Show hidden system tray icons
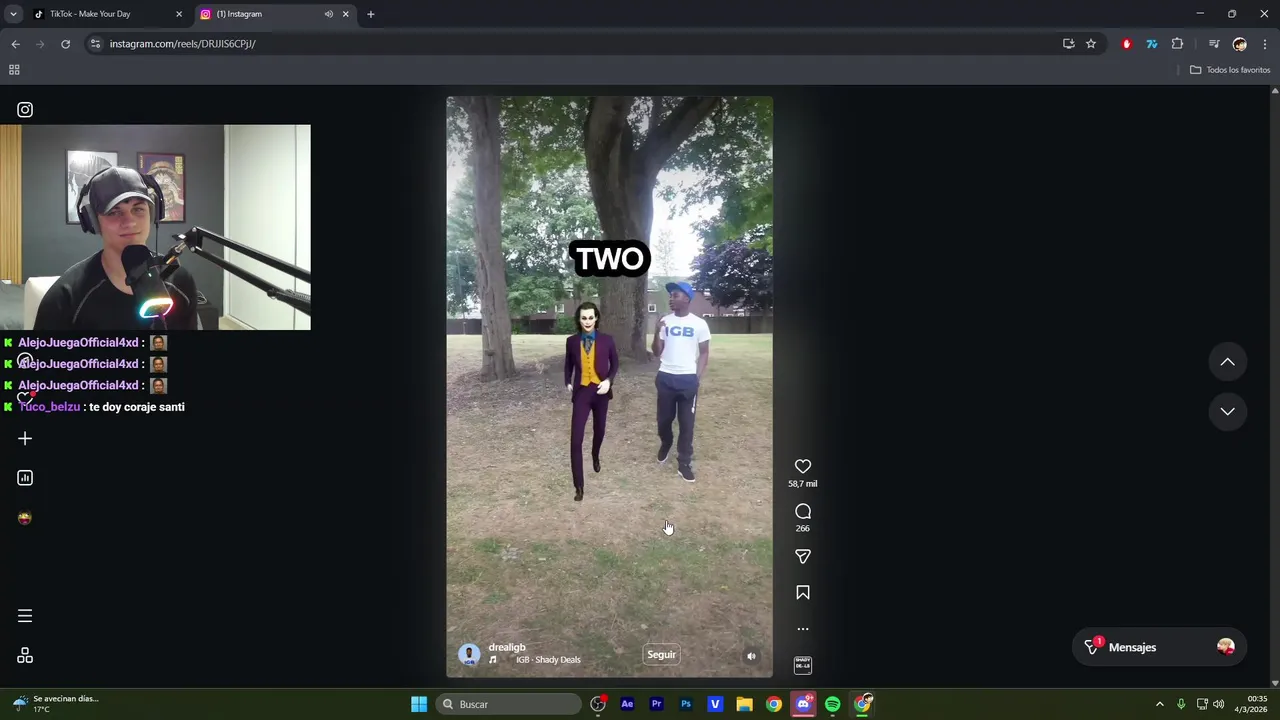This screenshot has height=720, width=1280. 1159,704
